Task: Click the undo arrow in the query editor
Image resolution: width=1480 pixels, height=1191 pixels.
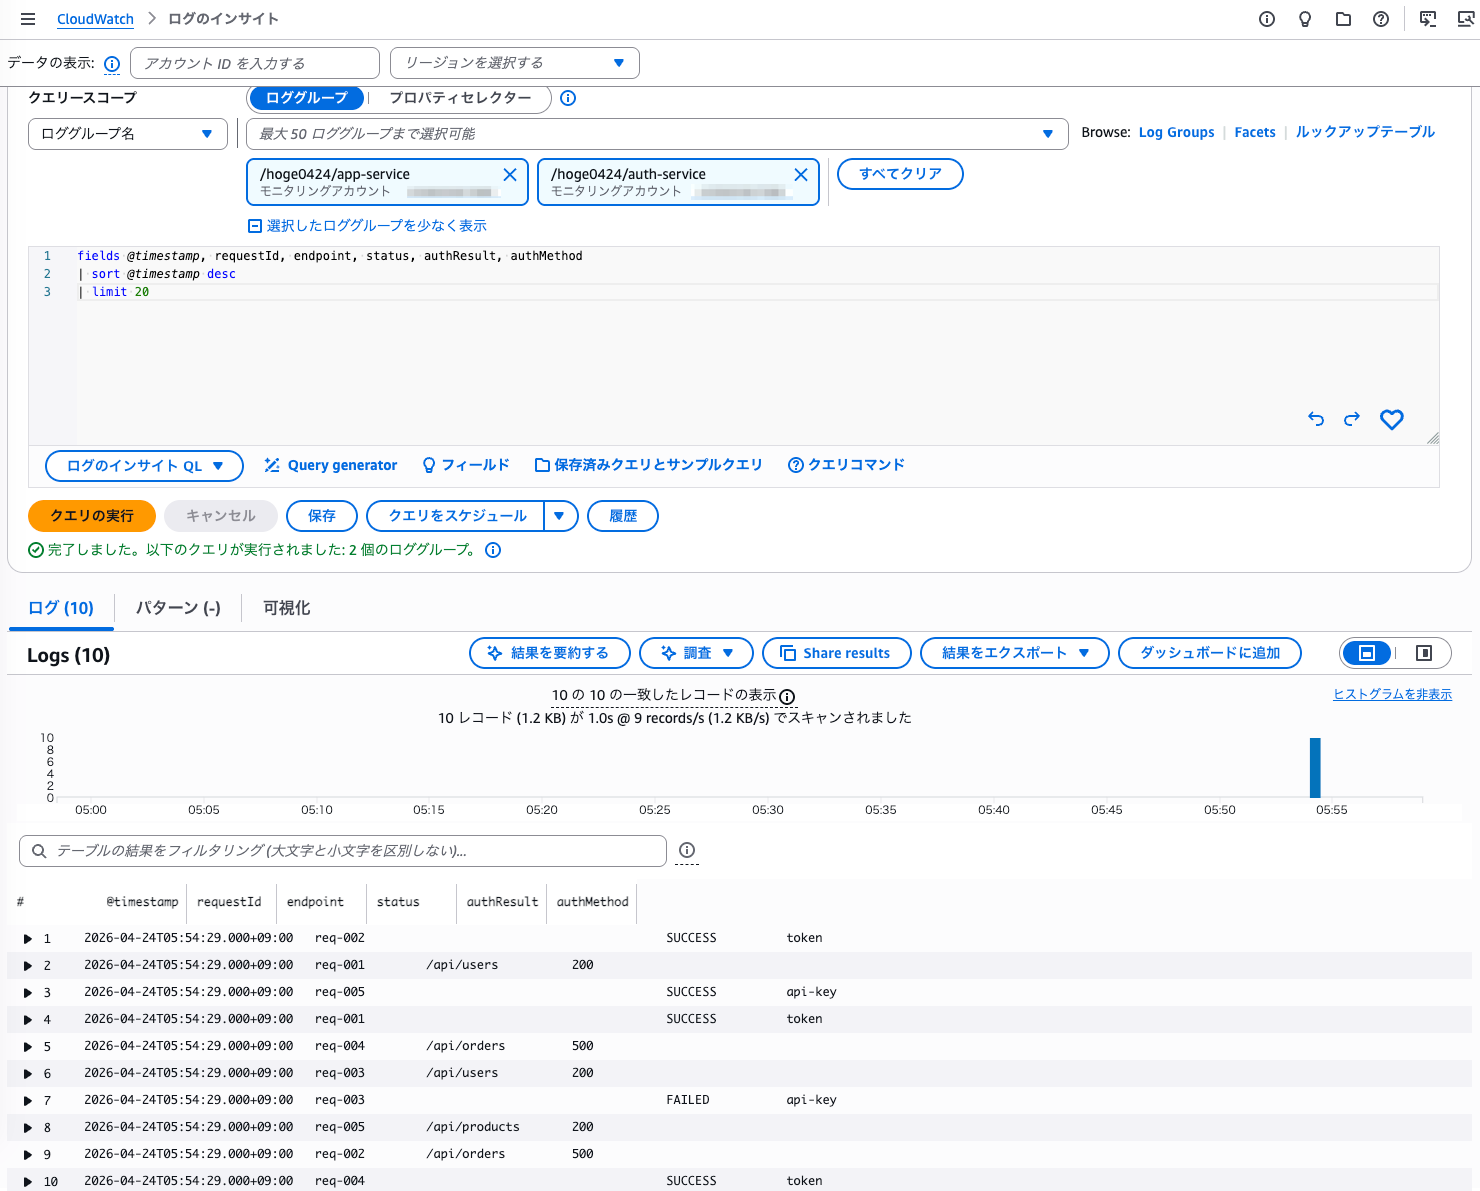Action: [x=1315, y=419]
